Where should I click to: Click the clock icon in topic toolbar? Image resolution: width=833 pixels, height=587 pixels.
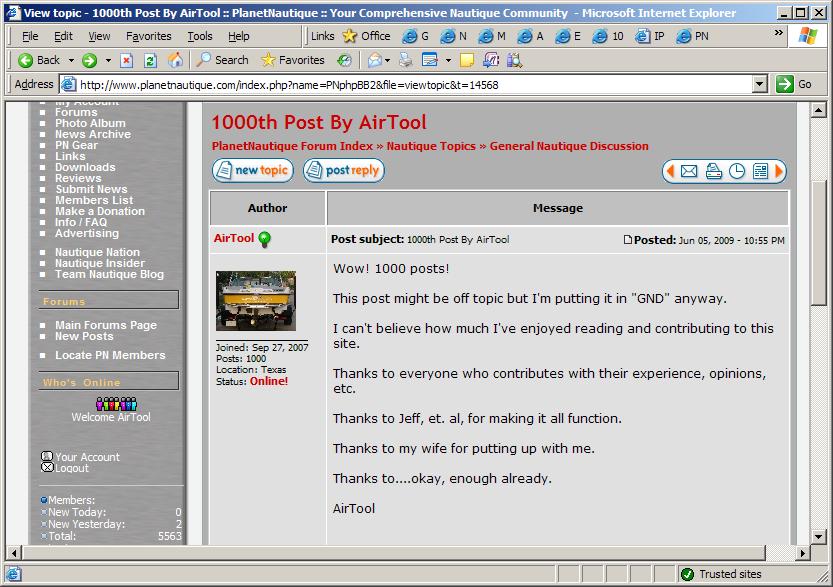click(737, 172)
